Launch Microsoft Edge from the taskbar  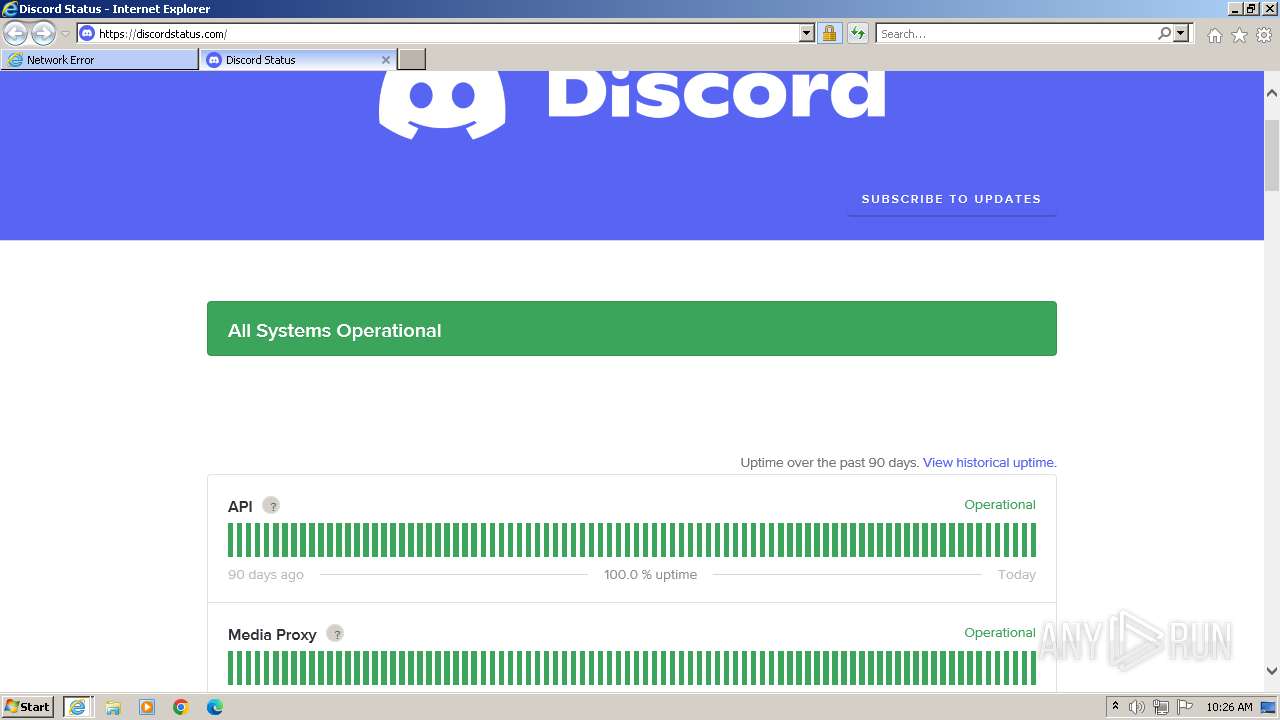[215, 707]
